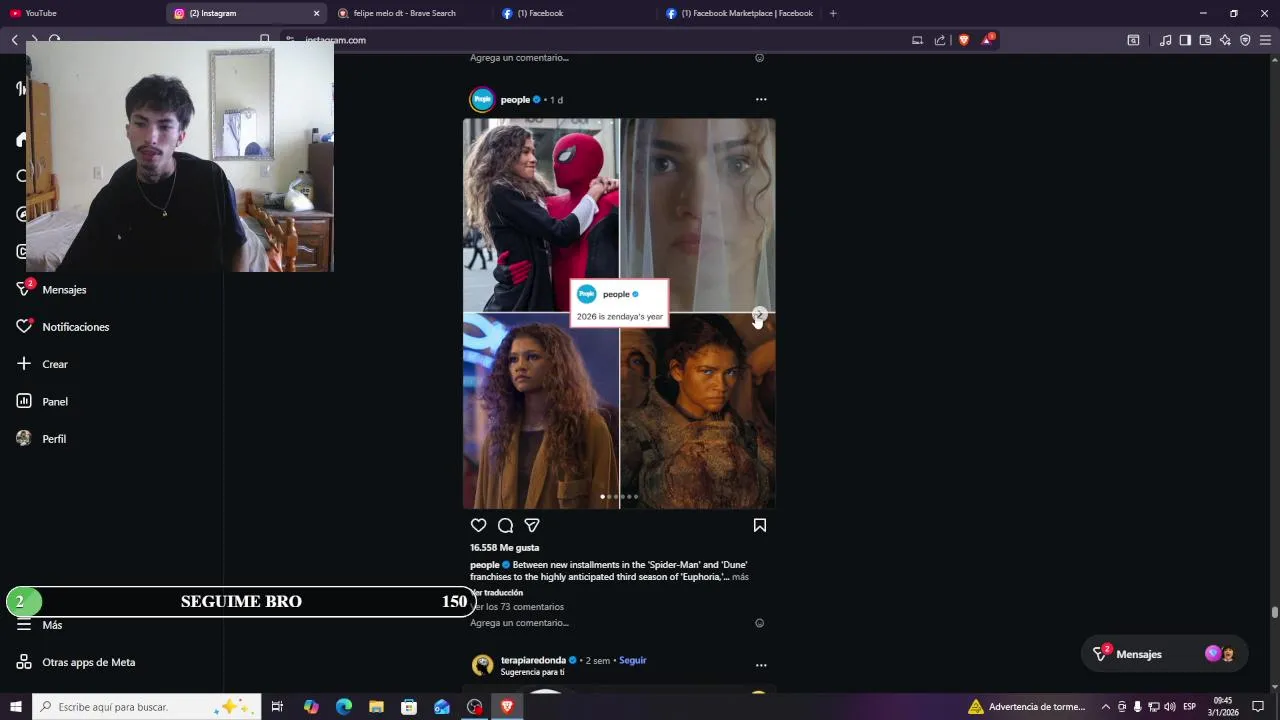Open volume control in system tray
The width and height of the screenshot is (1280, 720).
pos(1169,707)
